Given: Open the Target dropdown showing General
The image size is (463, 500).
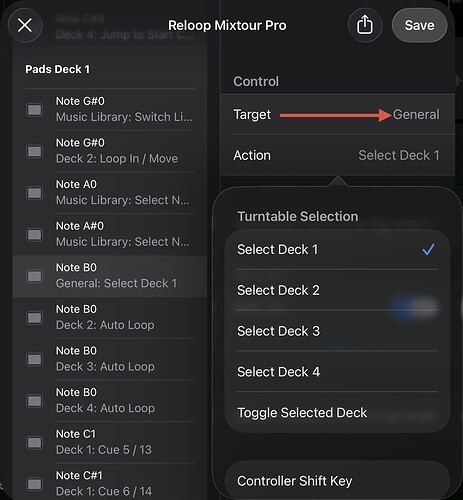Looking at the screenshot, I should click(337, 115).
